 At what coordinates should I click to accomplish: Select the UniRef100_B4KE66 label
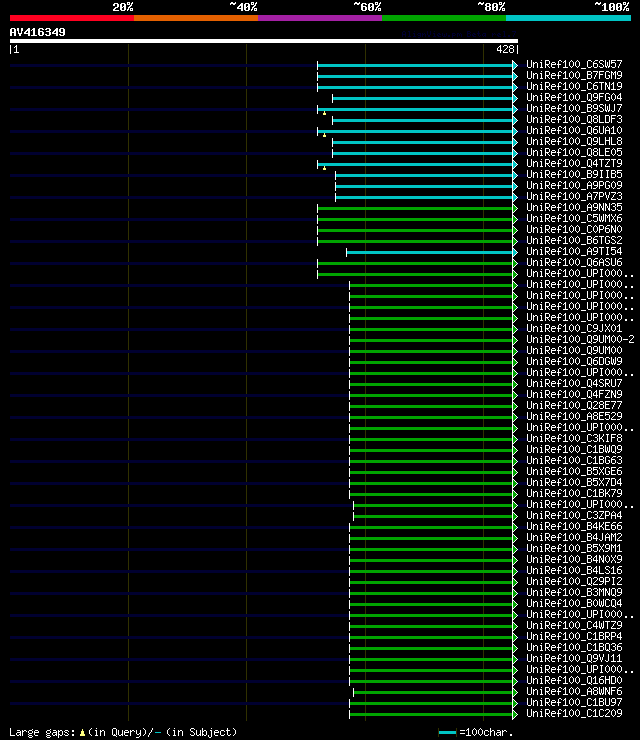574,526
